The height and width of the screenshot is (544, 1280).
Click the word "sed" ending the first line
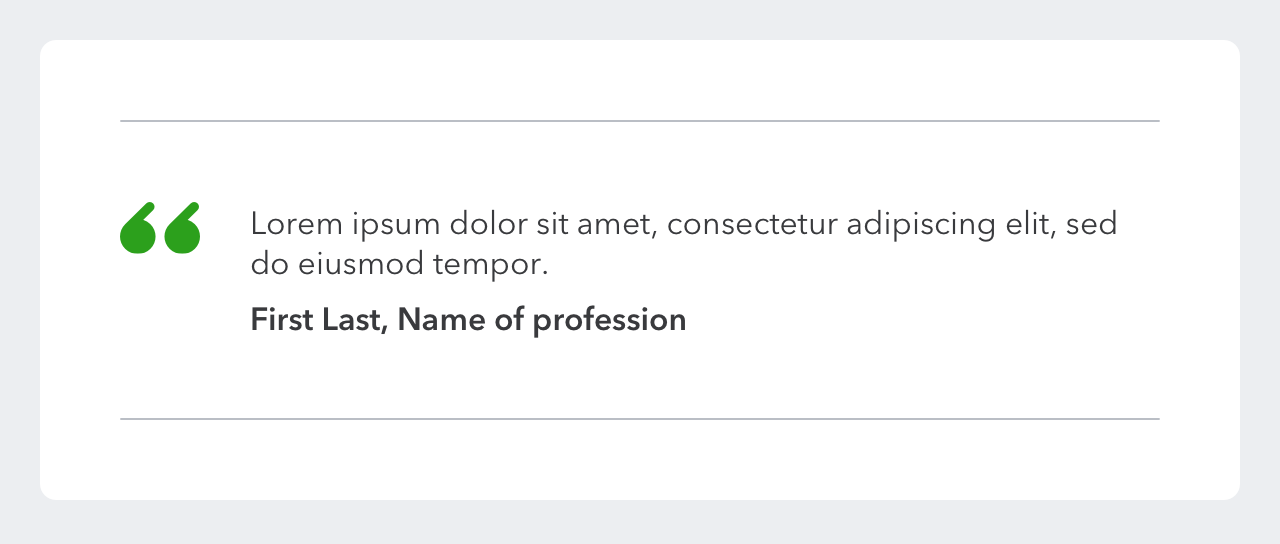1092,224
